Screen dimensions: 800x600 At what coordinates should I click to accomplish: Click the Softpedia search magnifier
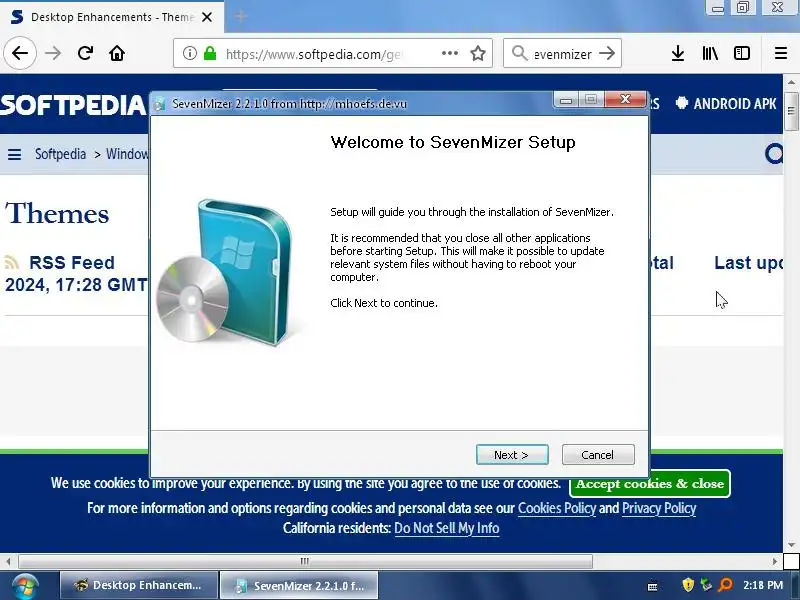(x=773, y=154)
